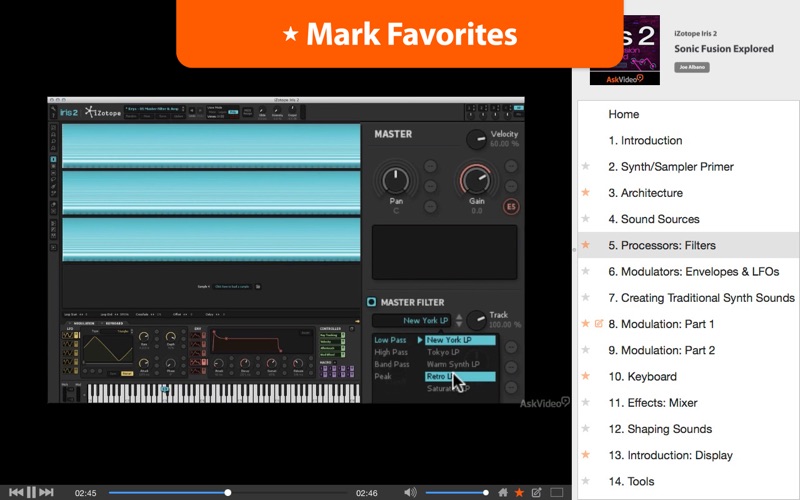The width and height of the screenshot is (800, 500).
Task: Favorite the Creating Traditional Synth Sounds star
Action: (586, 297)
